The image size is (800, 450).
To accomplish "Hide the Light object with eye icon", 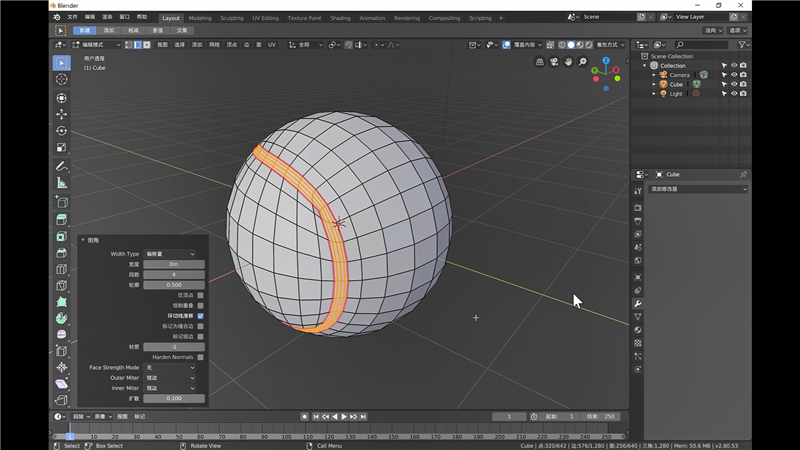I will coord(734,93).
